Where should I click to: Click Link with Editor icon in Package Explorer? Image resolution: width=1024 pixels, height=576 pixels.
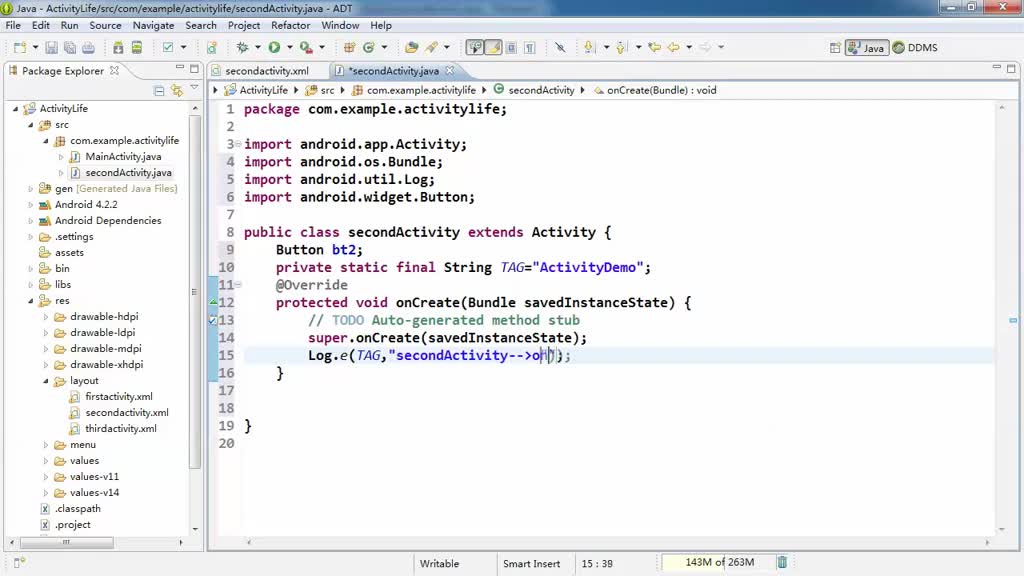[176, 91]
